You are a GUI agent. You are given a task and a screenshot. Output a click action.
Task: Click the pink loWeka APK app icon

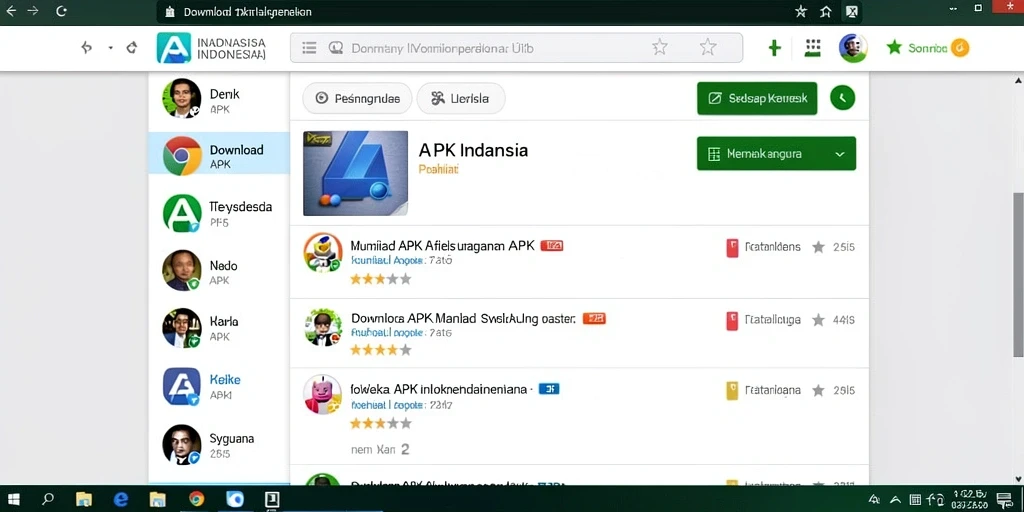click(x=323, y=394)
